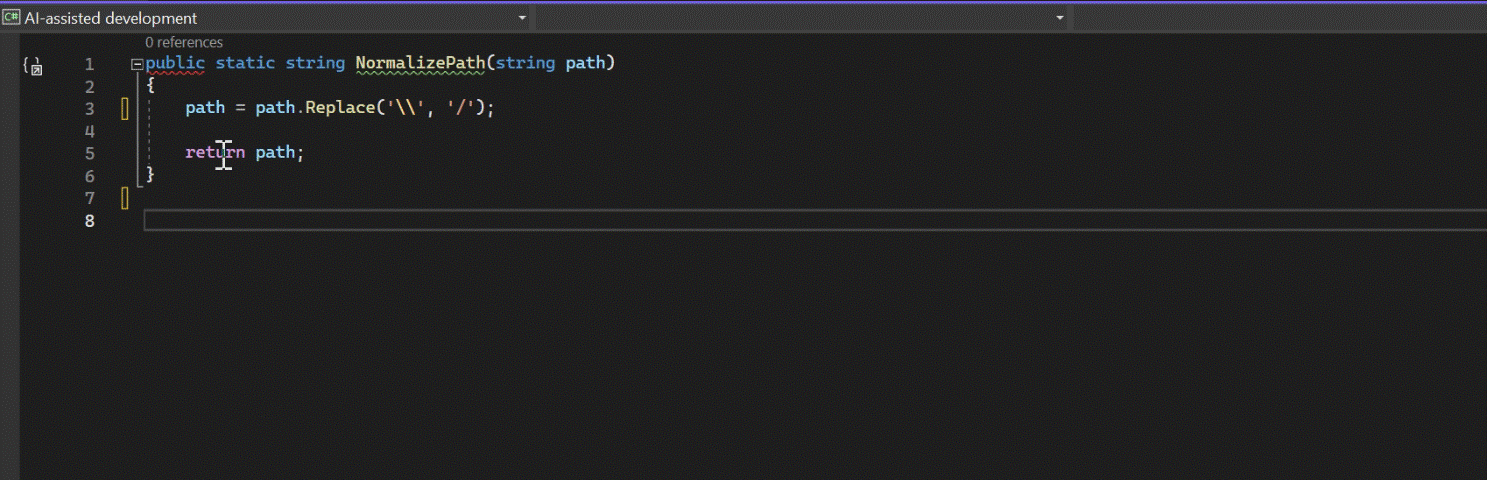1487x480 pixels.
Task: Click the path parameter in method signature
Action: [x=585, y=63]
